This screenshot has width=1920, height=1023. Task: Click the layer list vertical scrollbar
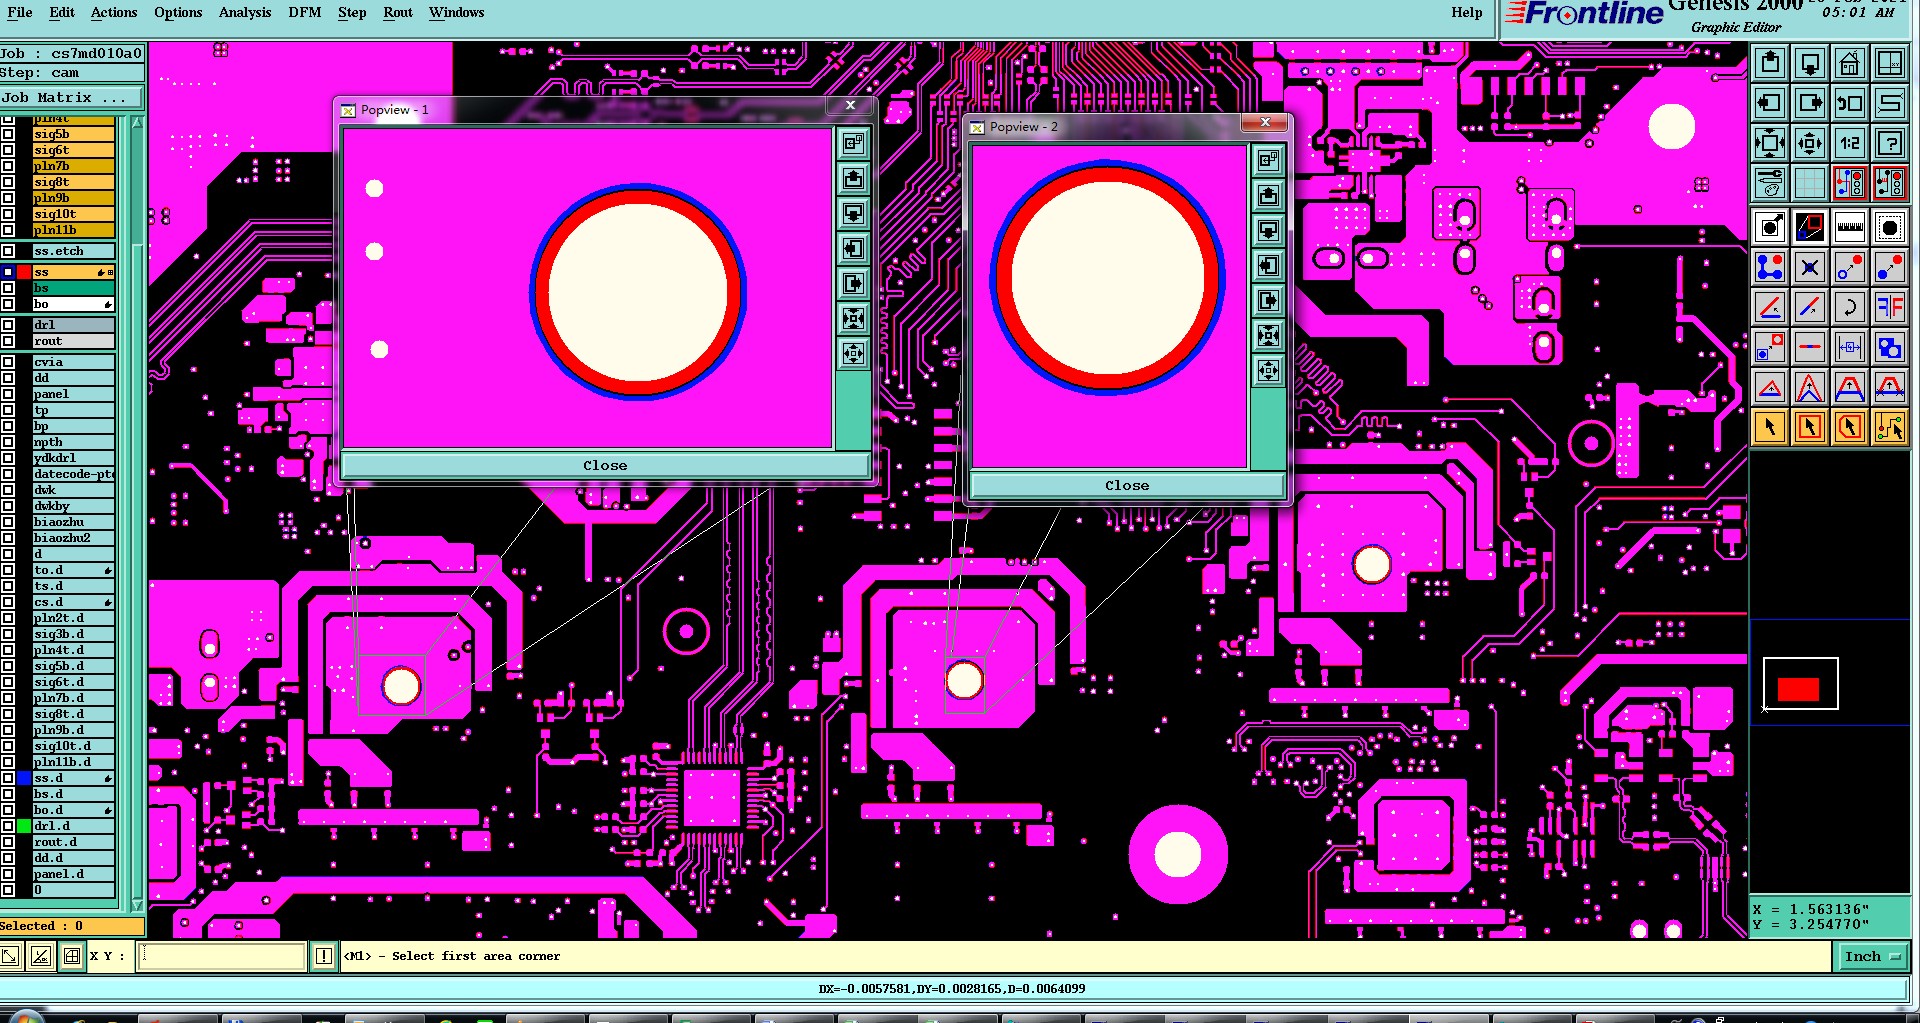pos(138,512)
